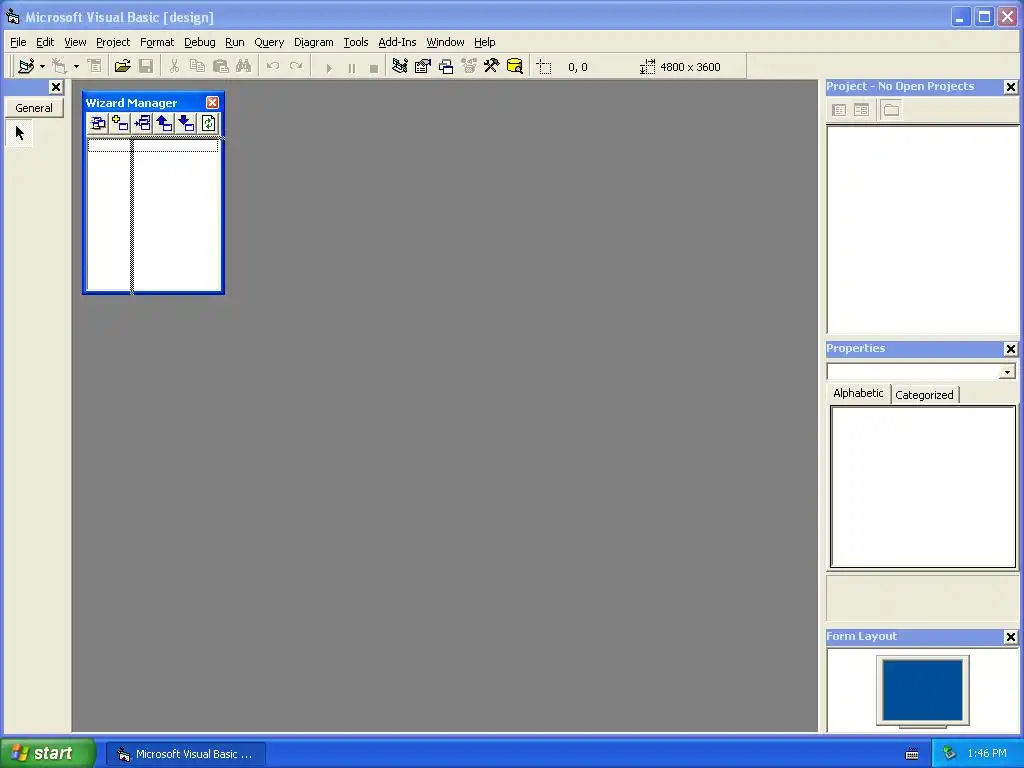Click the Windows Start button
The width and height of the screenshot is (1024, 768).
click(47, 753)
